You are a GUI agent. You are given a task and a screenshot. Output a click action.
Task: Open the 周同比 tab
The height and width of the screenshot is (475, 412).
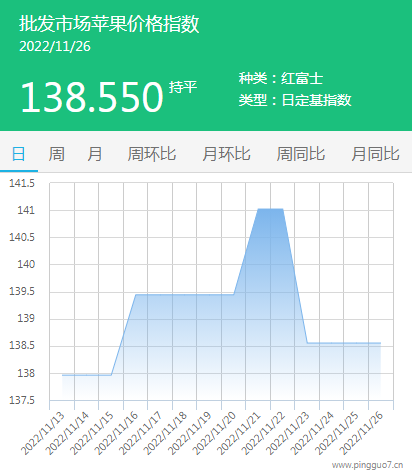301,154
